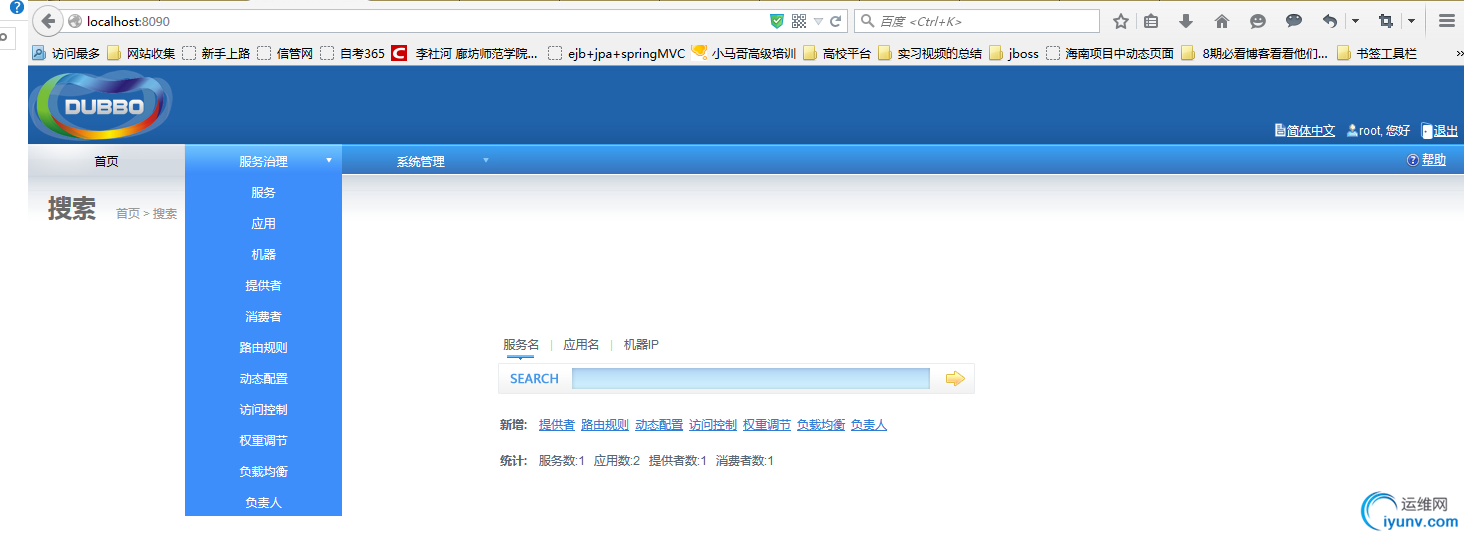Click the green shield security icon

coord(777,21)
